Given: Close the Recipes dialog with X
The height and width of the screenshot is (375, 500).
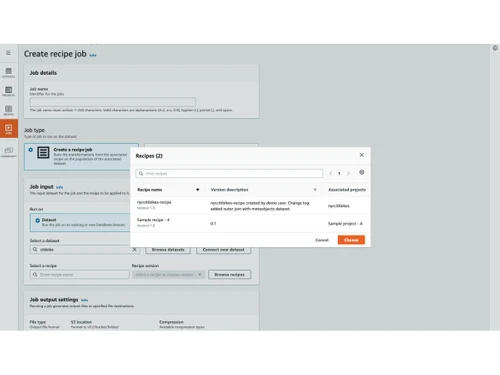Looking at the screenshot, I should click(x=362, y=155).
